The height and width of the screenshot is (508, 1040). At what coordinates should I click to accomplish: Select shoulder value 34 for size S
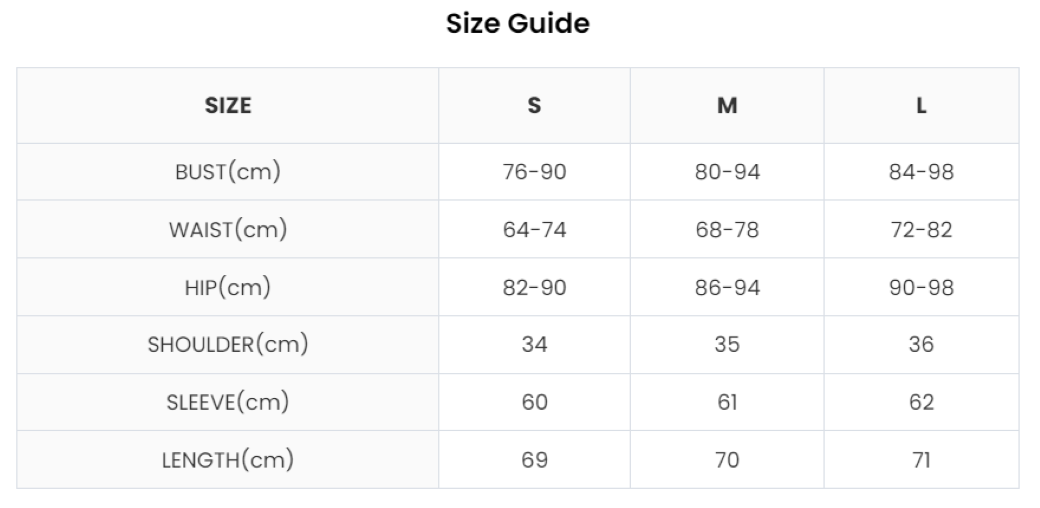point(534,345)
